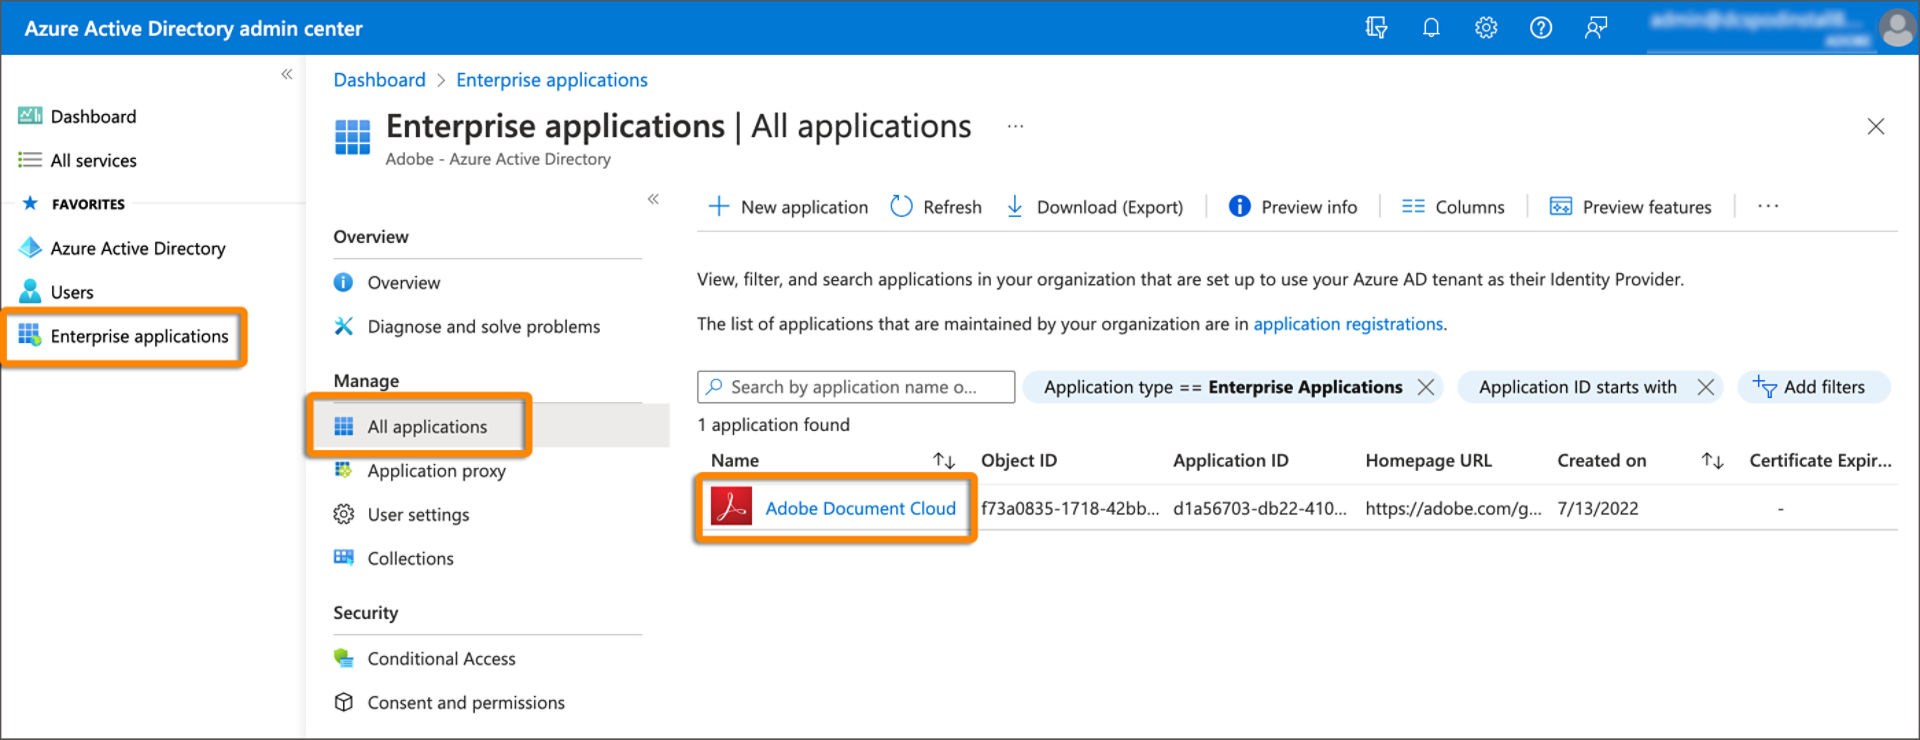Remove the Application ID starts with filter

click(x=1706, y=387)
